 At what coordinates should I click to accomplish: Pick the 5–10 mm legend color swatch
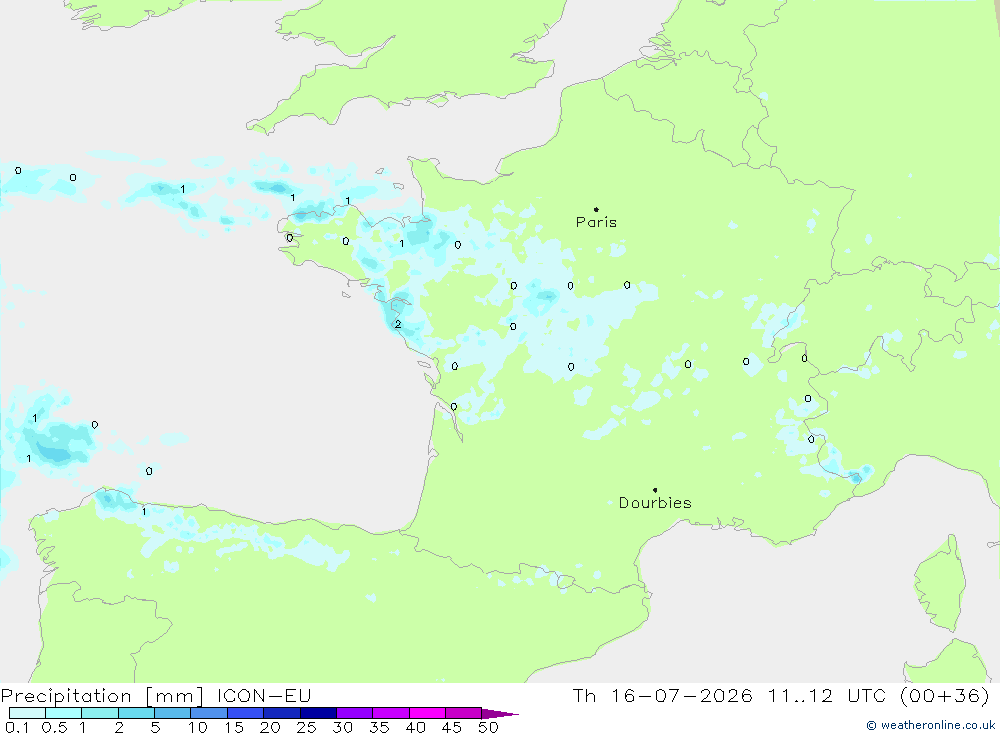tap(173, 713)
